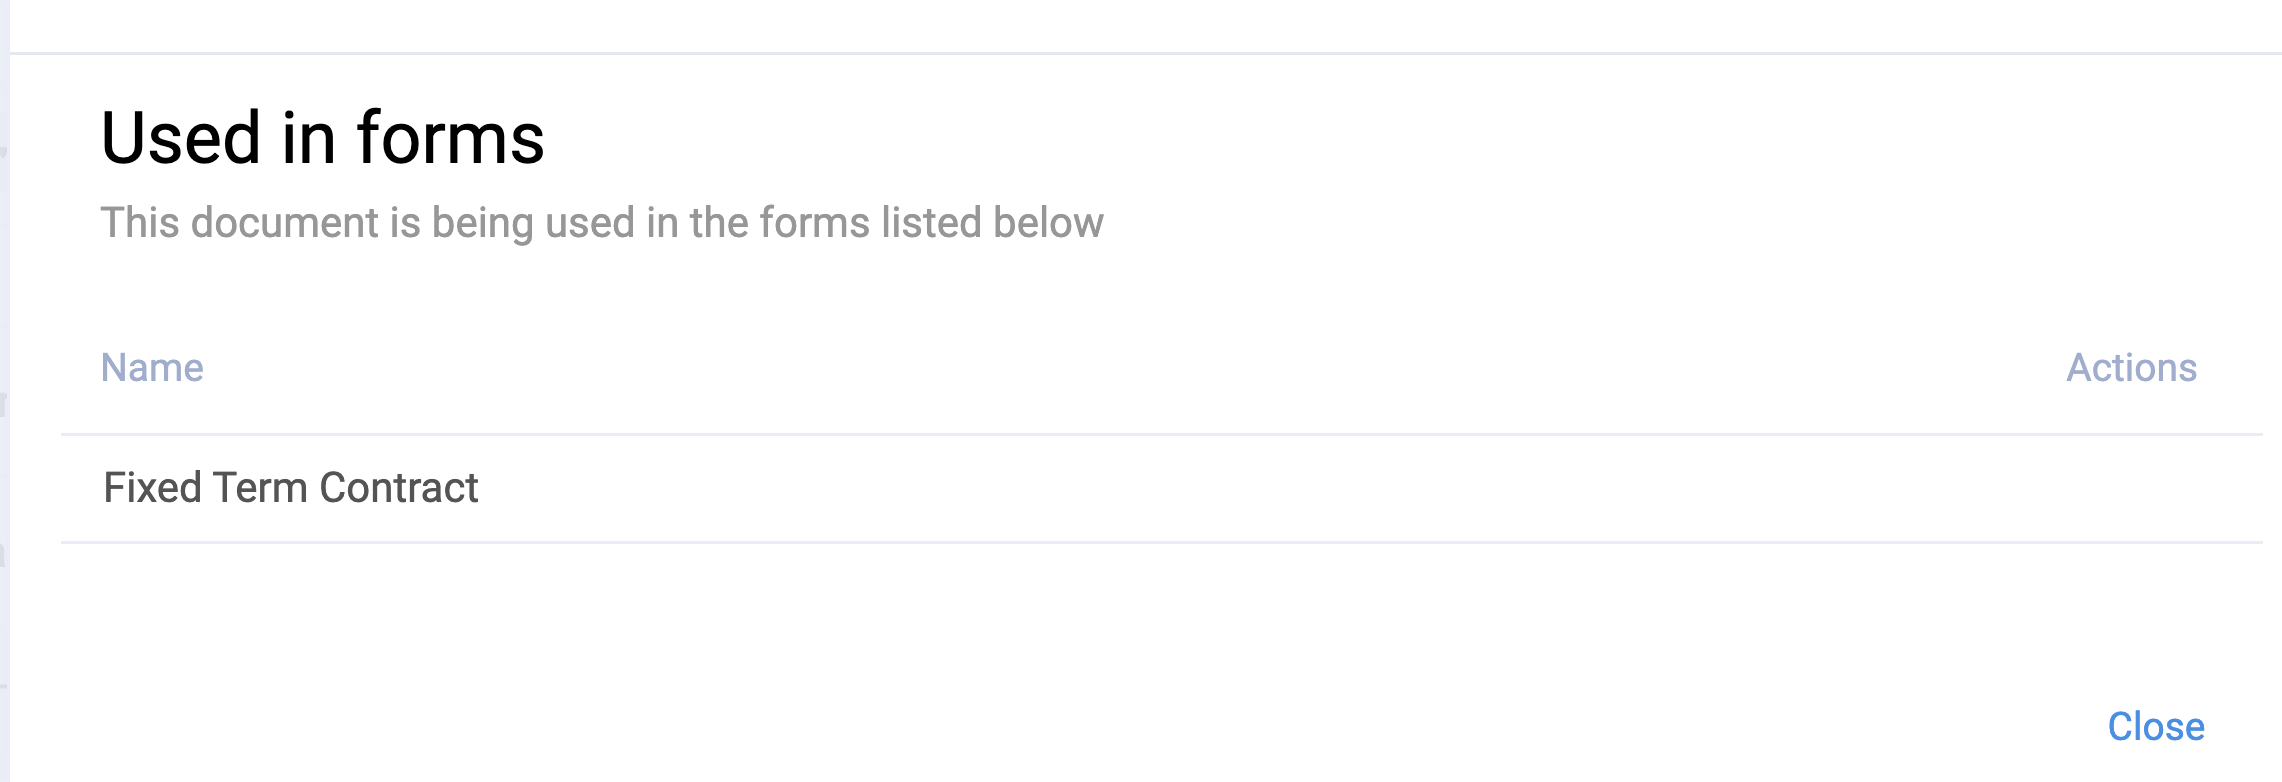
Task: Focus the 'Used in forms' dialog title
Action: 323,138
